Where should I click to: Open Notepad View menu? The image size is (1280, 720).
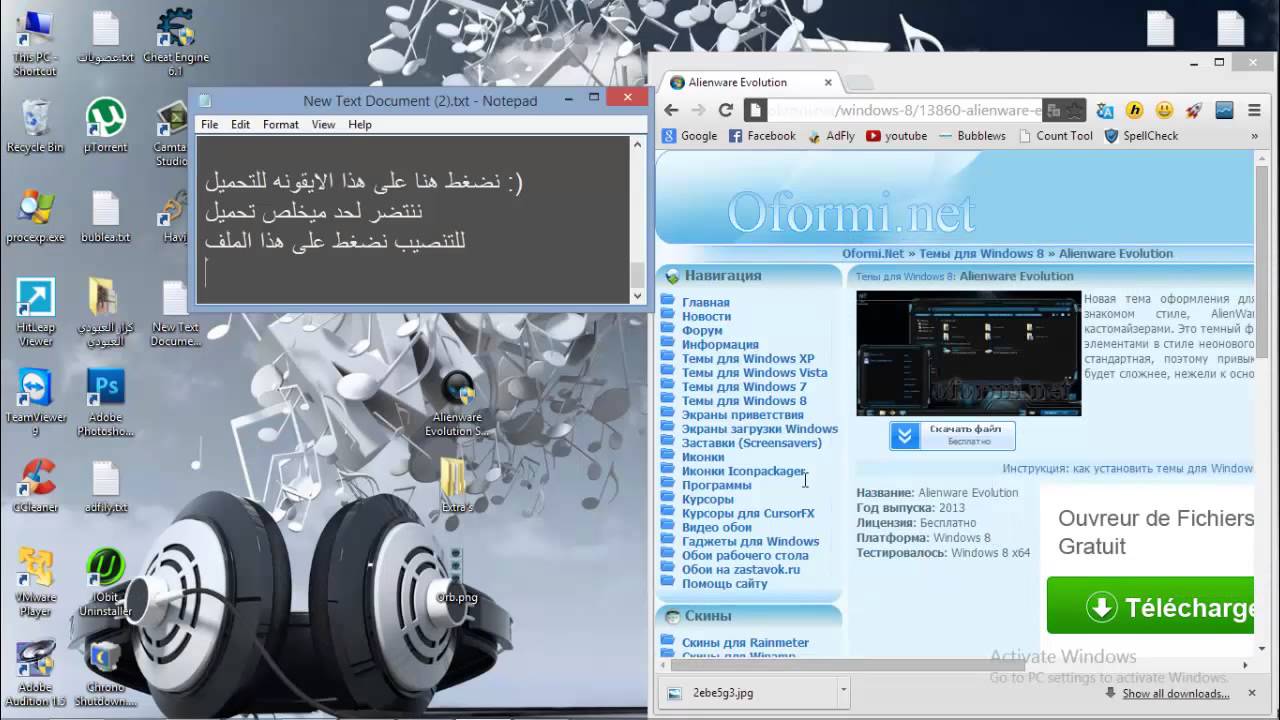323,125
